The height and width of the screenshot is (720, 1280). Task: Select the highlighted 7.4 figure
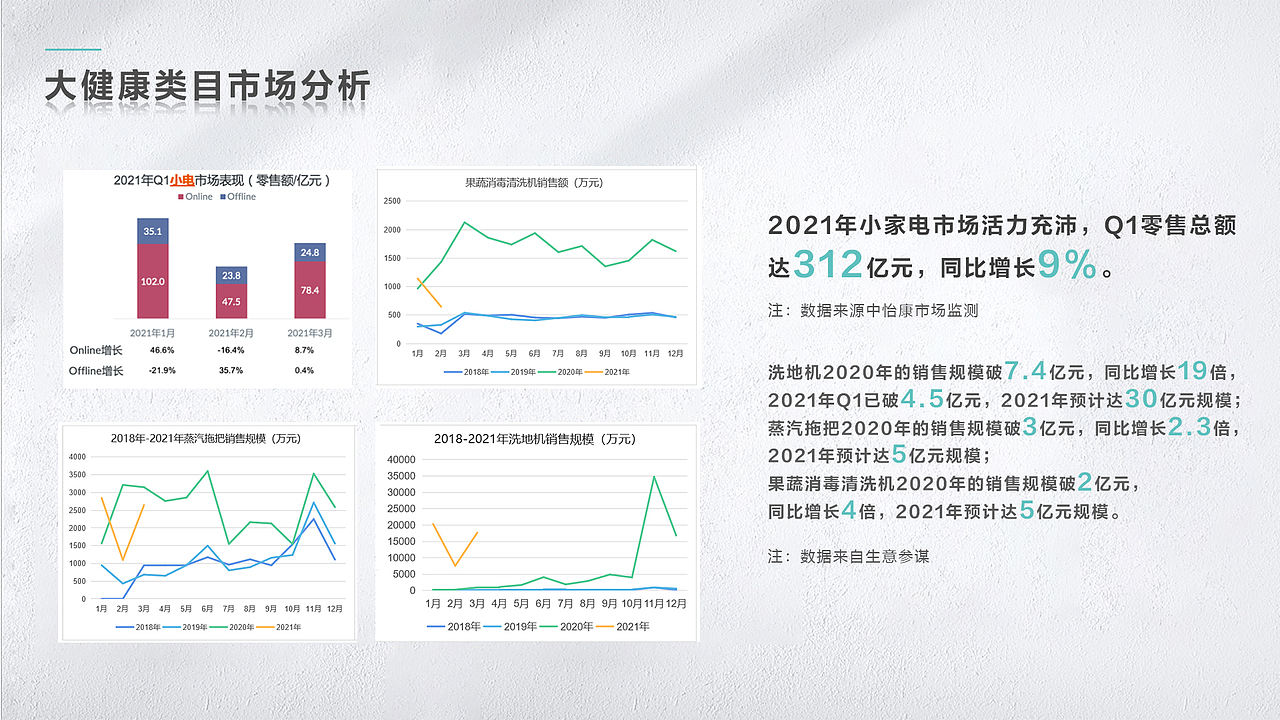click(1025, 372)
